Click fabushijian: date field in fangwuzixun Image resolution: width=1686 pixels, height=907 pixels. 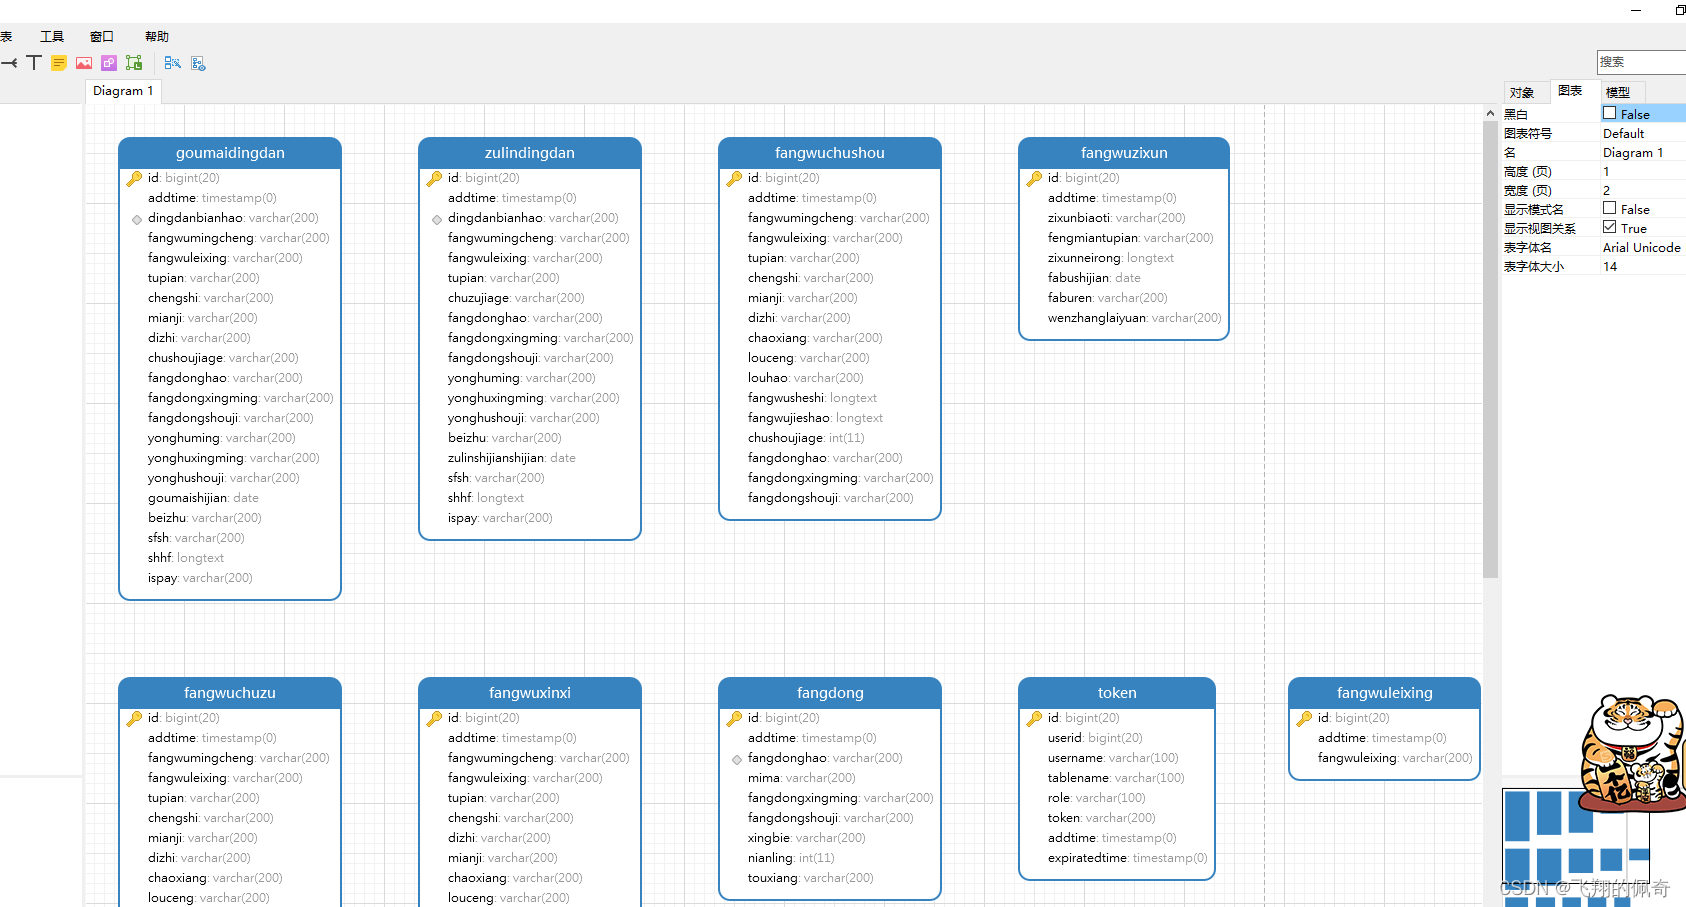click(1094, 278)
